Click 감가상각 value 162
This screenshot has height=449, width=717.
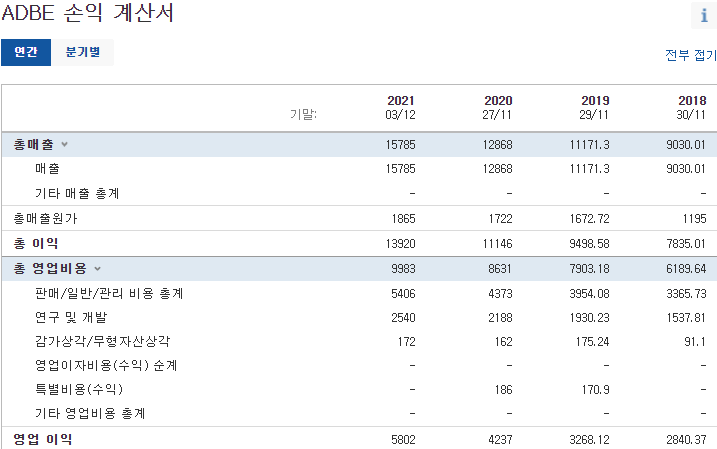point(503,342)
